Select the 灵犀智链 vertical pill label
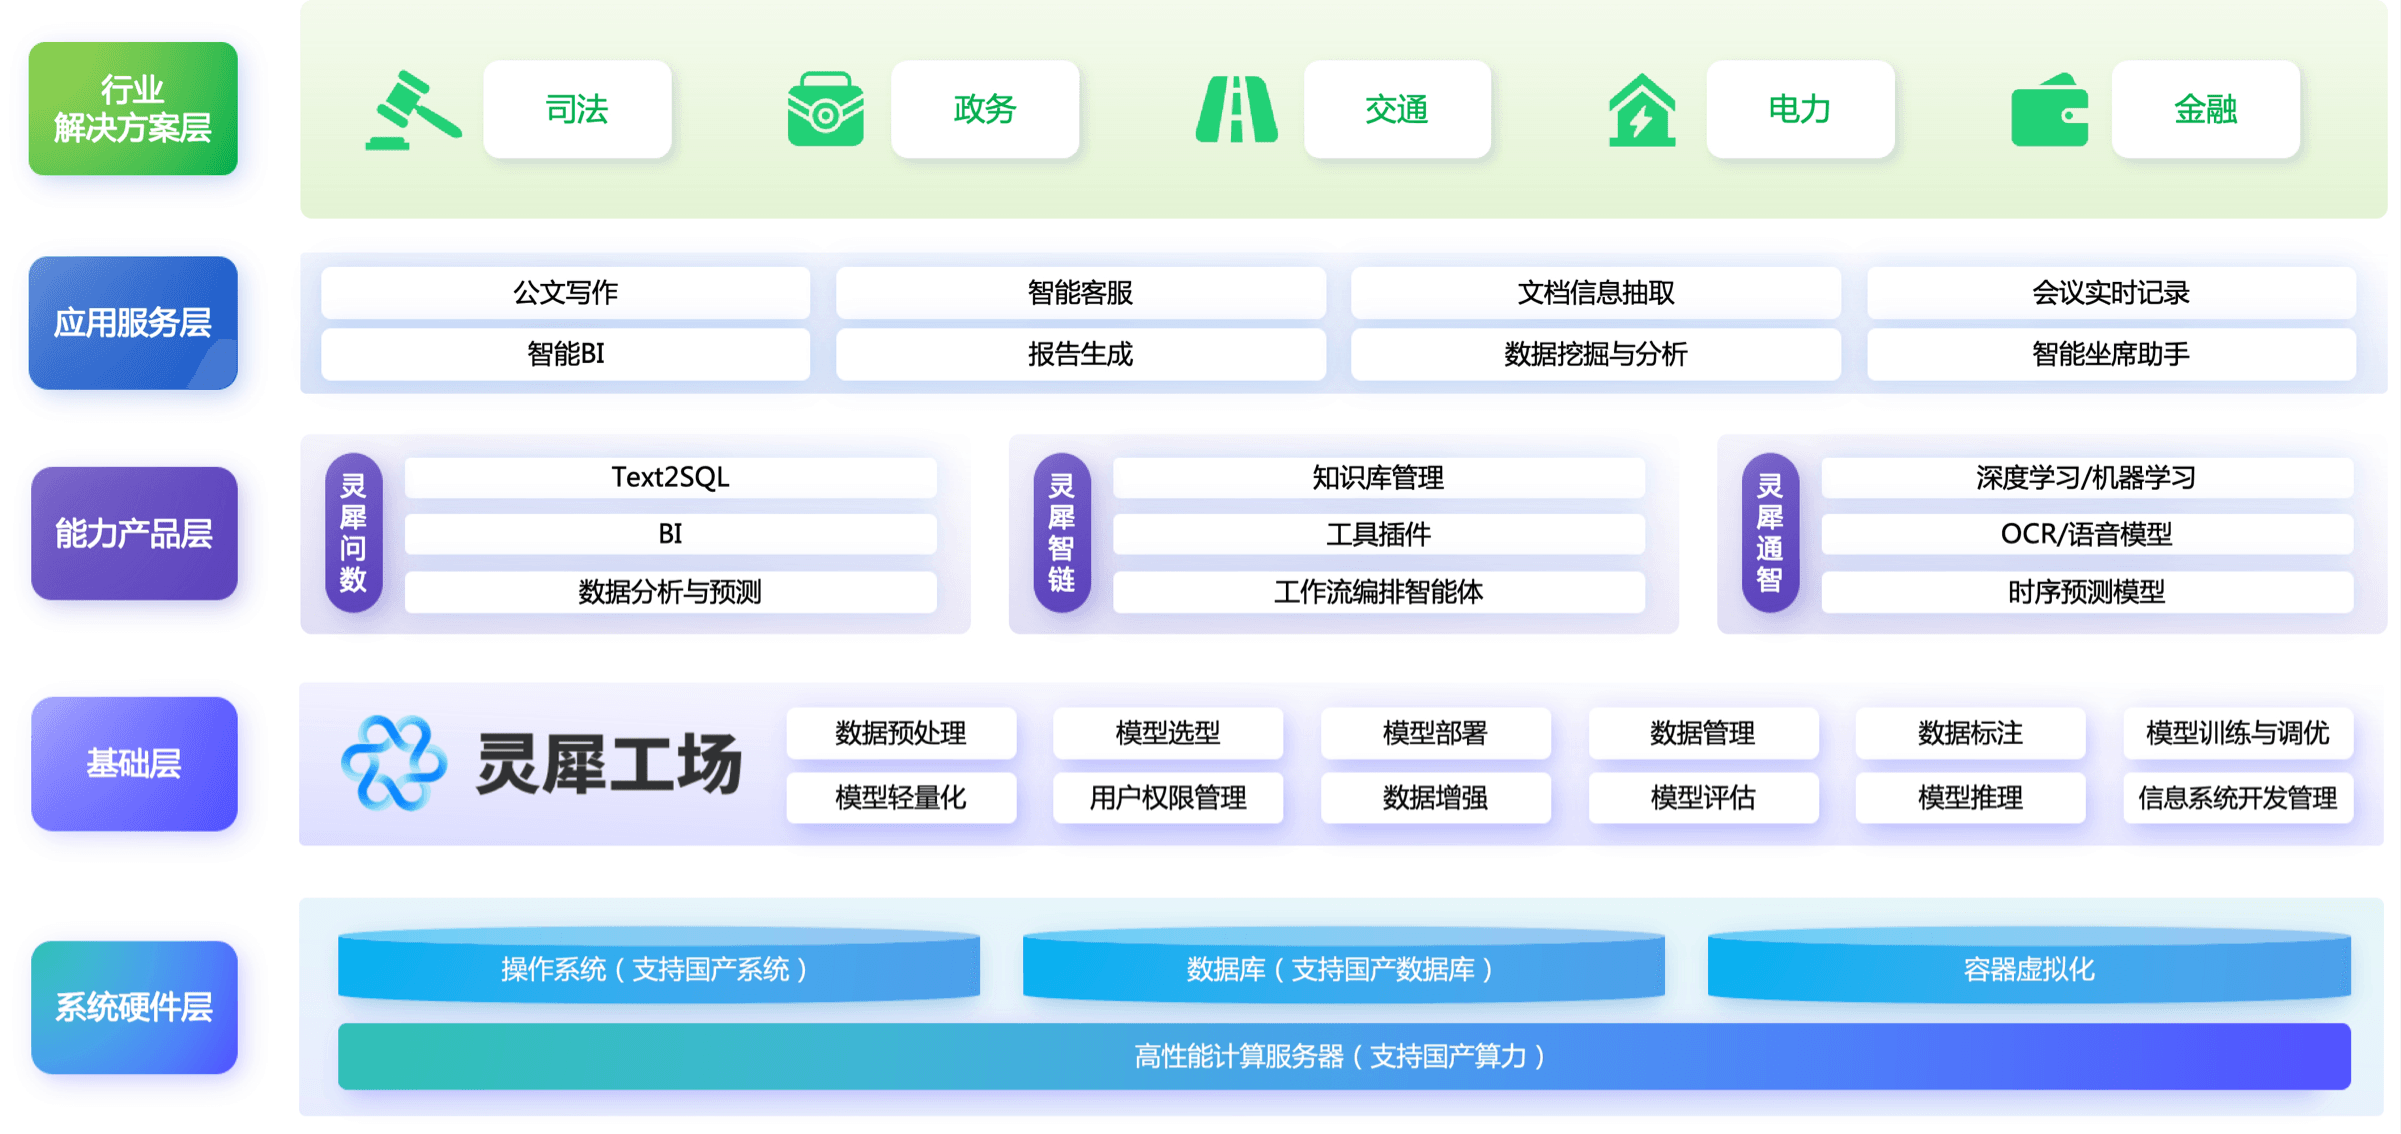Screen dimensions: 2401x1134 [x=1061, y=533]
